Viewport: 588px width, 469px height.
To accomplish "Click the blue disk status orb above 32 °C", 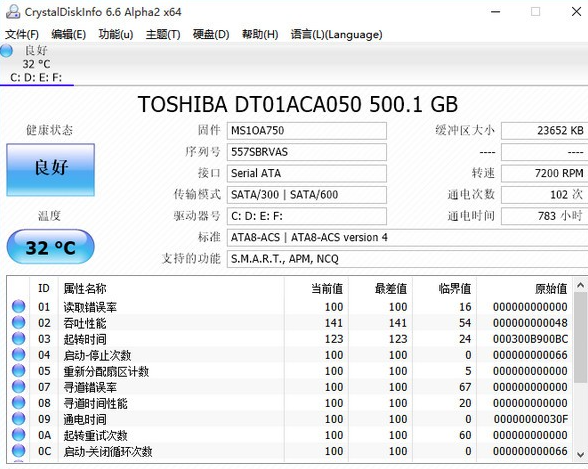I will click(6, 50).
